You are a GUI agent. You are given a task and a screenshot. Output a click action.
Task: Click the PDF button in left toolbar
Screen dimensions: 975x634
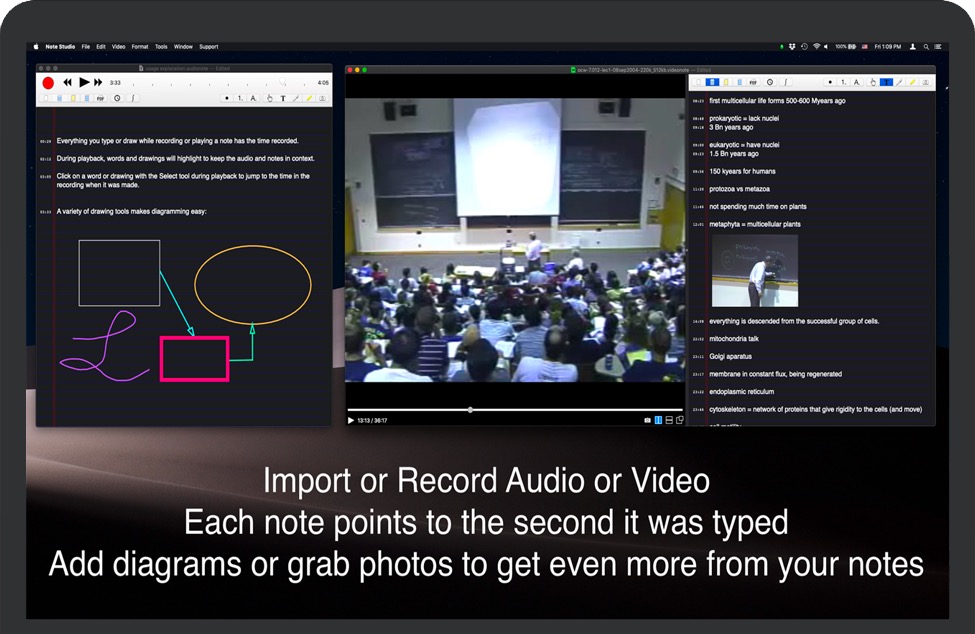pos(100,98)
